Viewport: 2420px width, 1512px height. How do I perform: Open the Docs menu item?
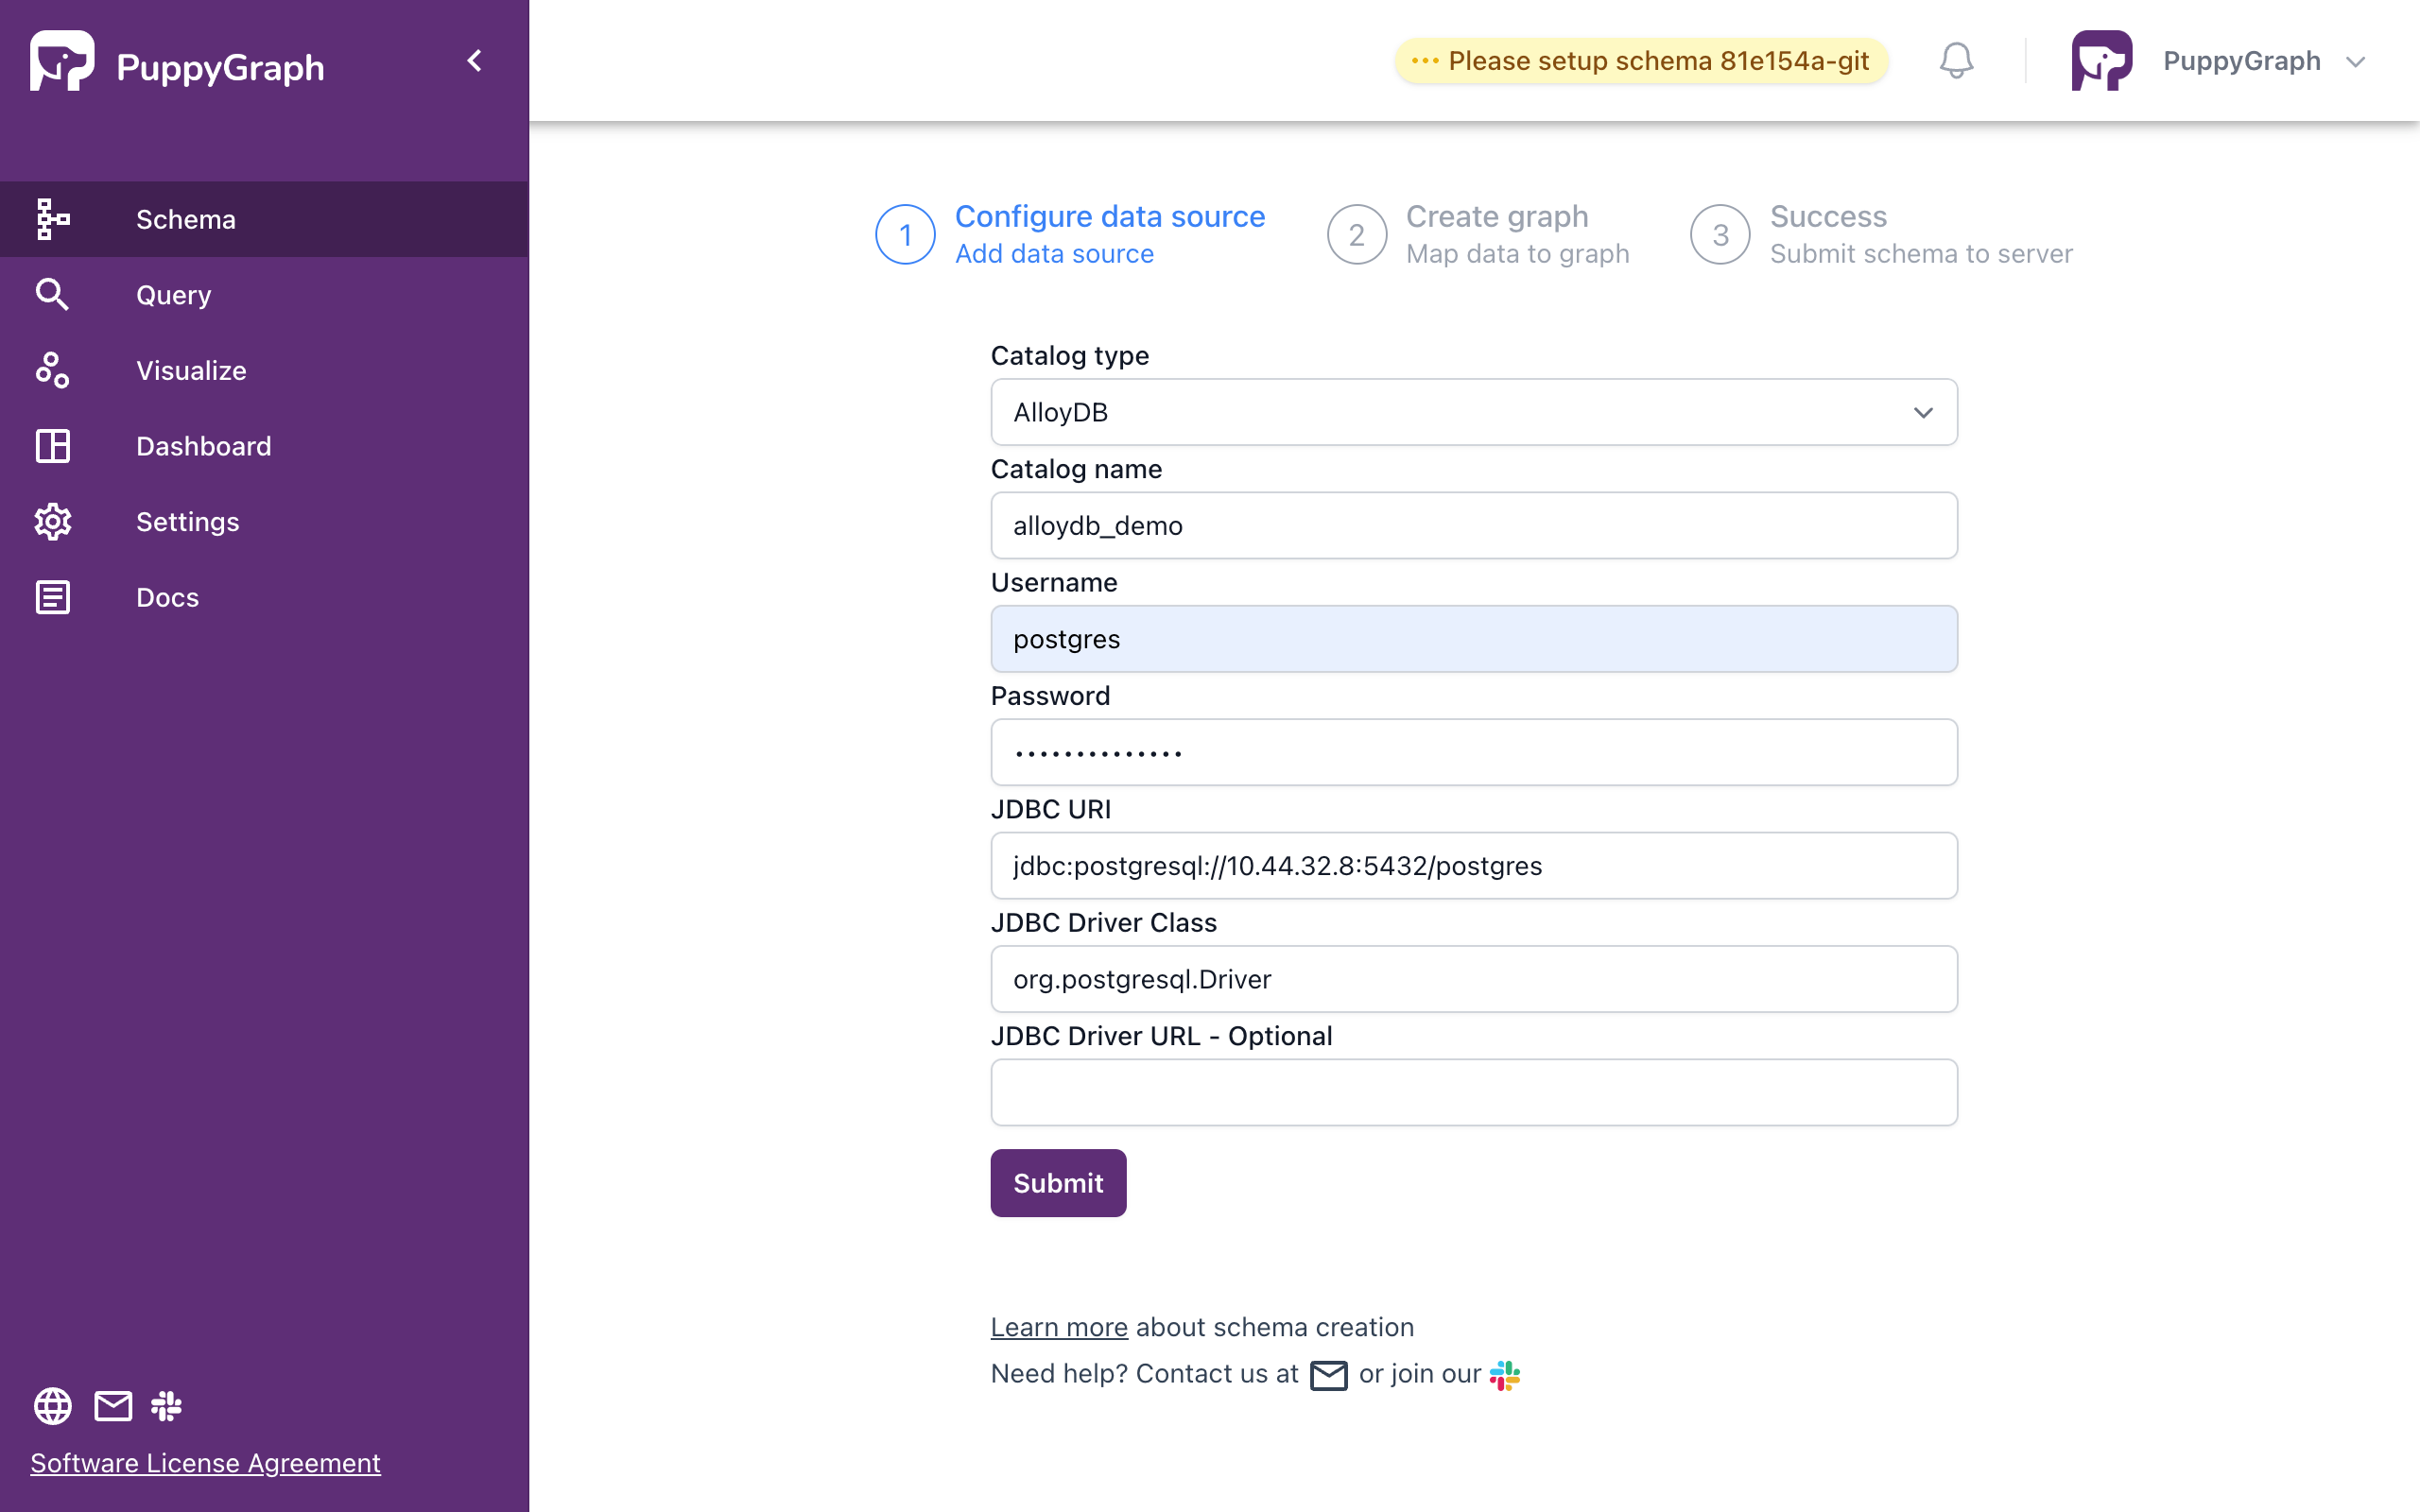pyautogui.click(x=264, y=597)
